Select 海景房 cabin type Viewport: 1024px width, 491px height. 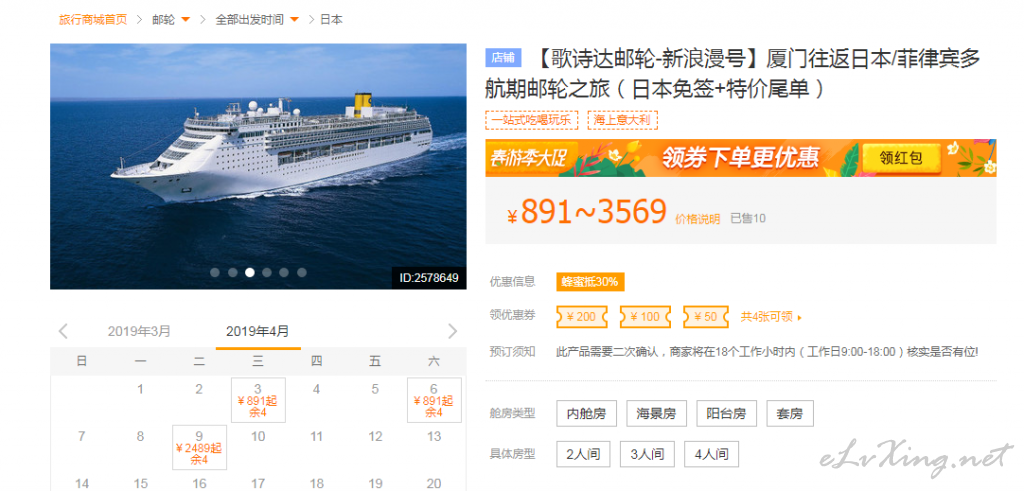click(x=656, y=413)
